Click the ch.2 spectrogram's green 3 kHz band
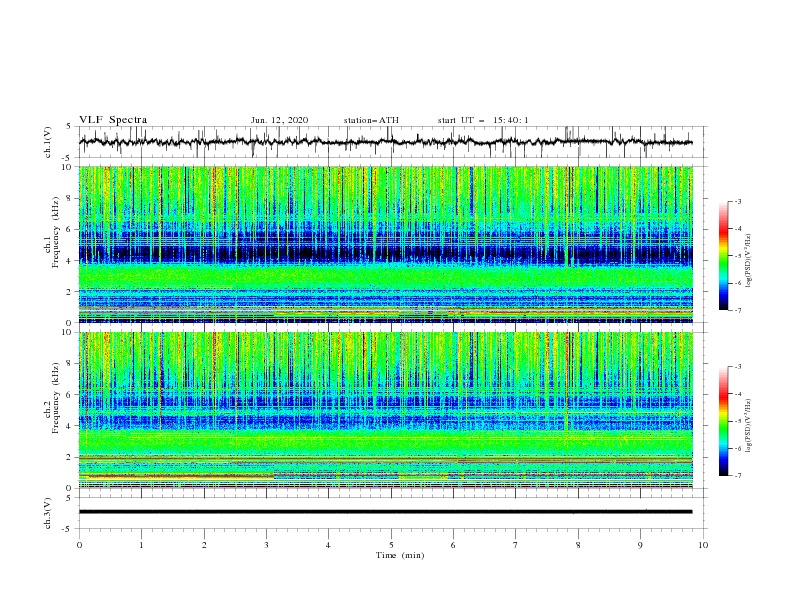This screenshot has width=792, height=612. 385,442
